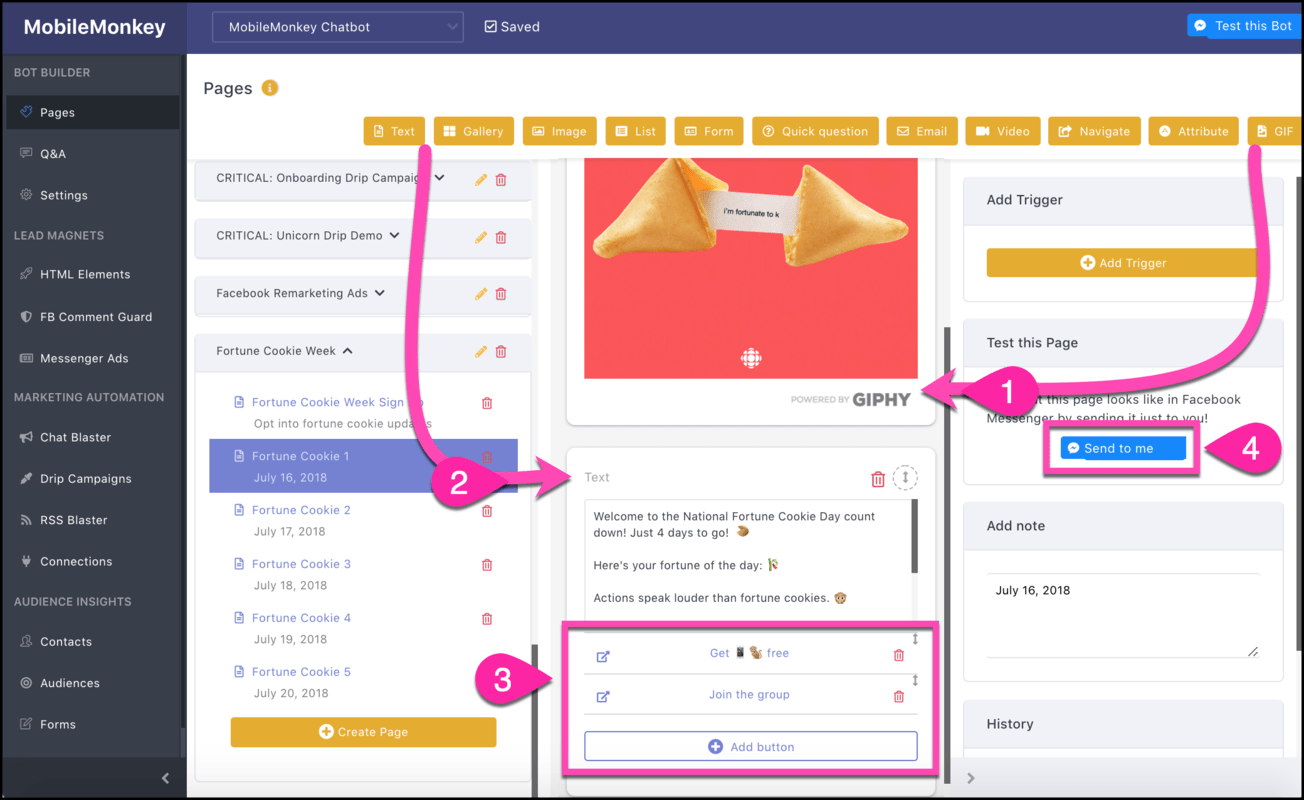The image size is (1304, 800).
Task: Click the Test this Bot button
Action: pyautogui.click(x=1245, y=26)
